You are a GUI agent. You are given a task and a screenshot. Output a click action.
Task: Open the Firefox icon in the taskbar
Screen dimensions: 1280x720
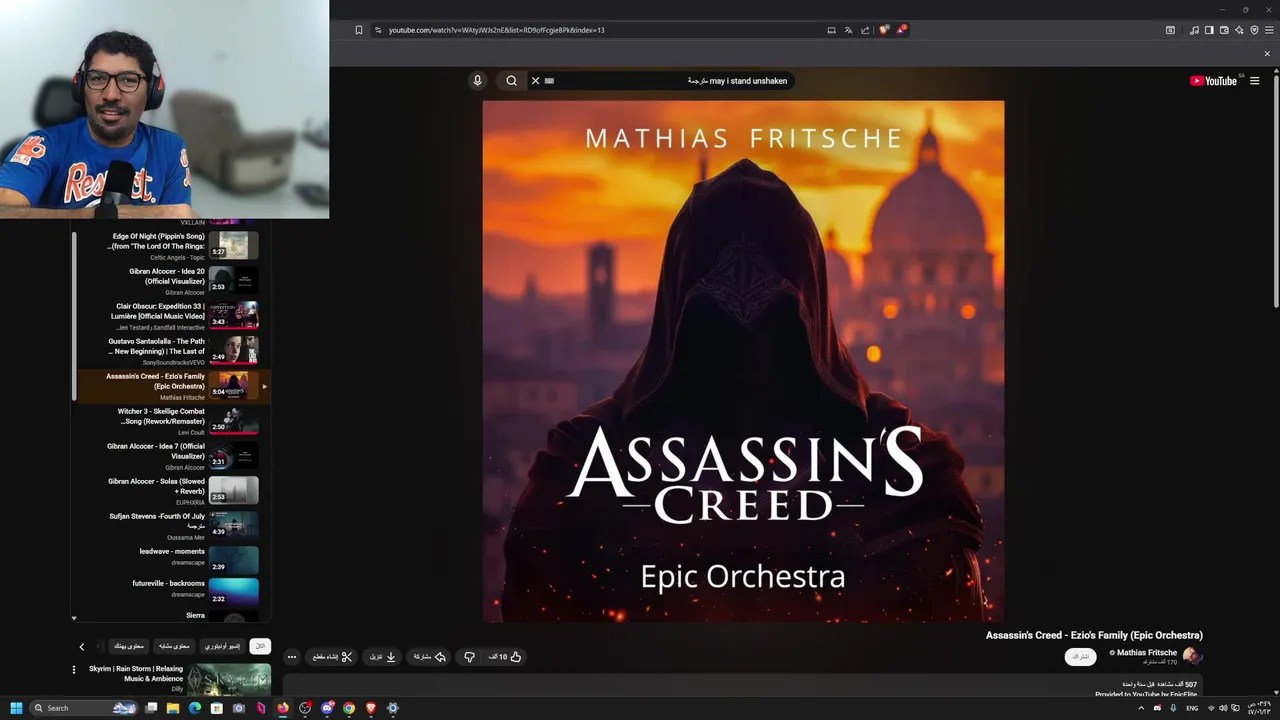pos(283,708)
